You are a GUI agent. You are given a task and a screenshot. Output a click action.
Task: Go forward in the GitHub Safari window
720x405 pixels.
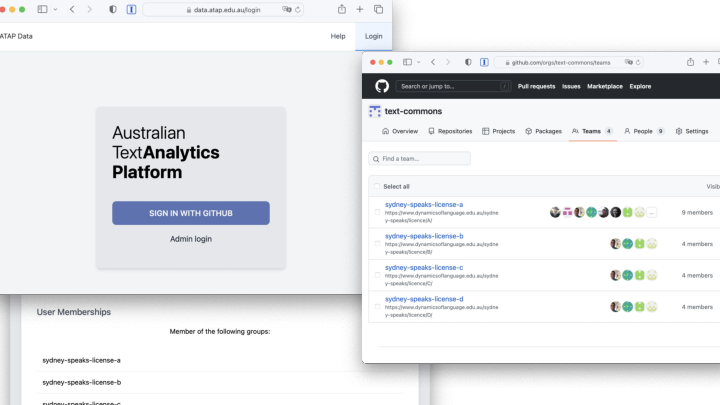tap(448, 62)
